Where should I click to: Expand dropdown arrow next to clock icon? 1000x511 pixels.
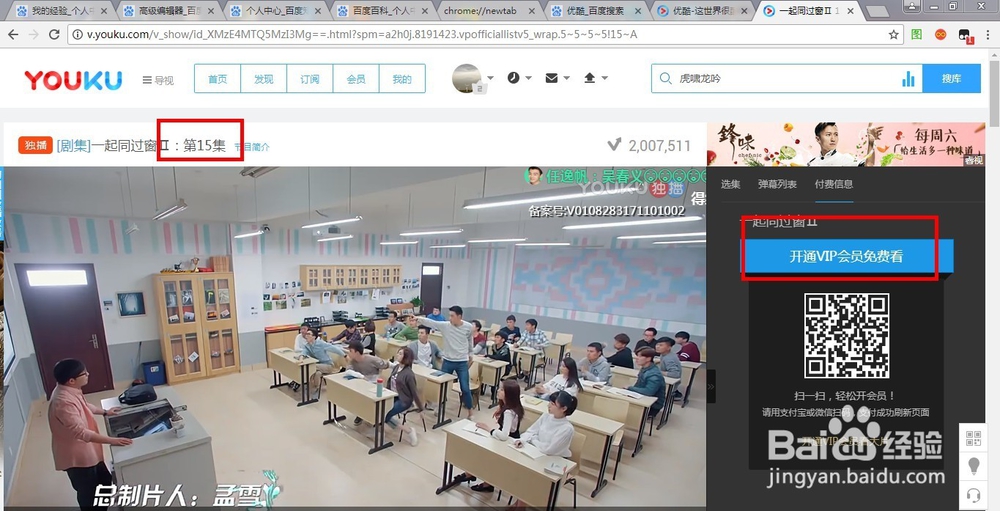[528, 78]
